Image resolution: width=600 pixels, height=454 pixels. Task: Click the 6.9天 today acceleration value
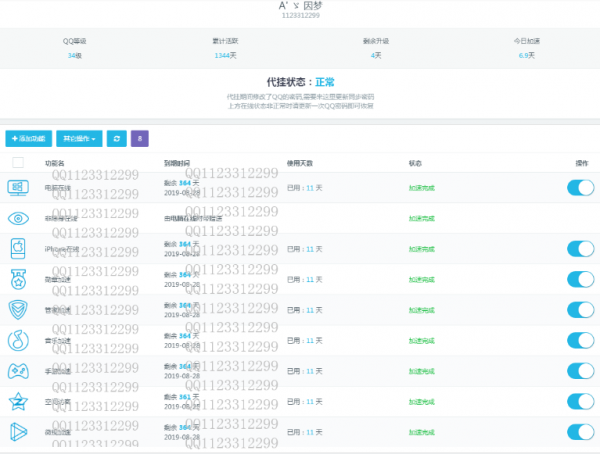tap(527, 56)
